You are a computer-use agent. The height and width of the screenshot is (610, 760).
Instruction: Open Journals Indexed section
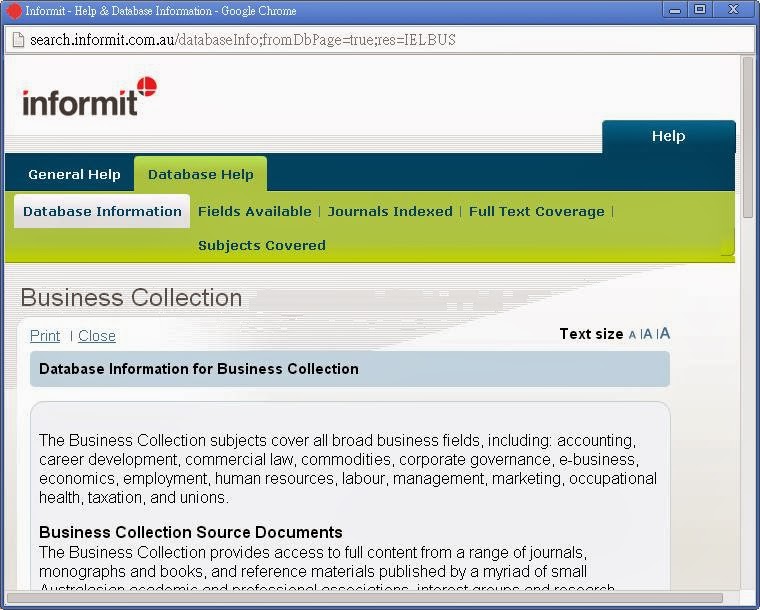pos(390,211)
